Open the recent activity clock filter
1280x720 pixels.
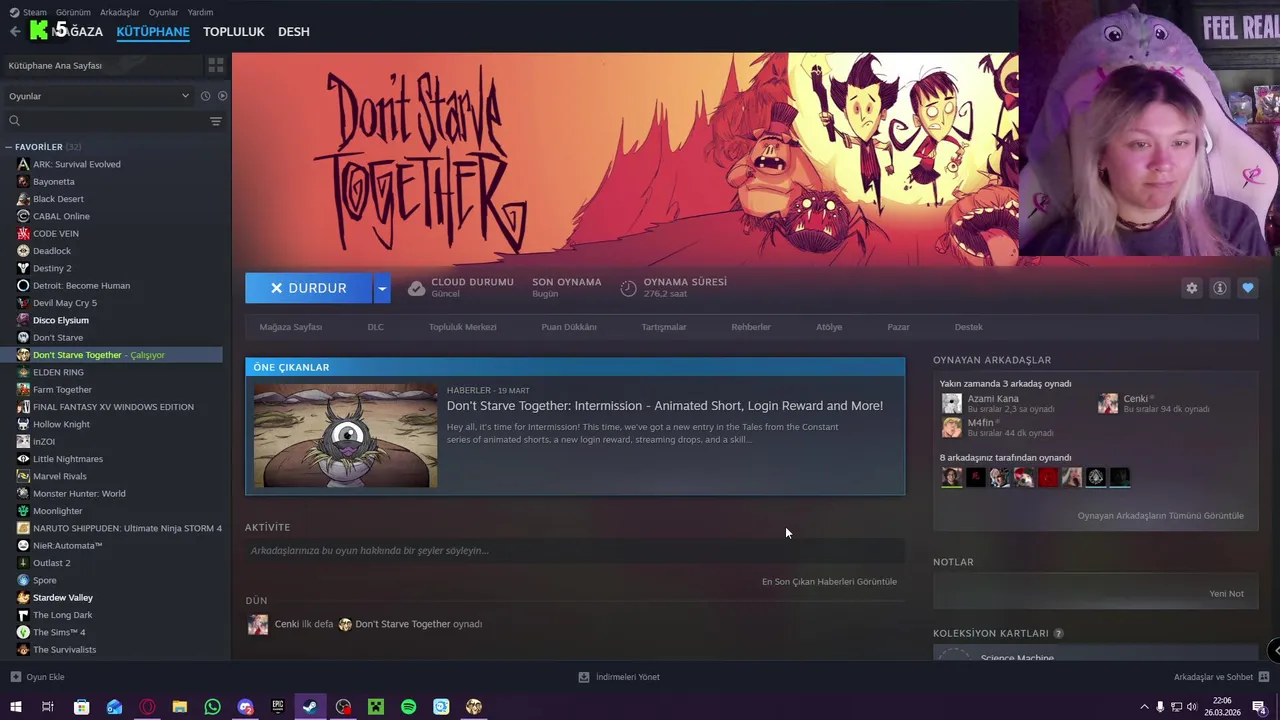coord(205,96)
